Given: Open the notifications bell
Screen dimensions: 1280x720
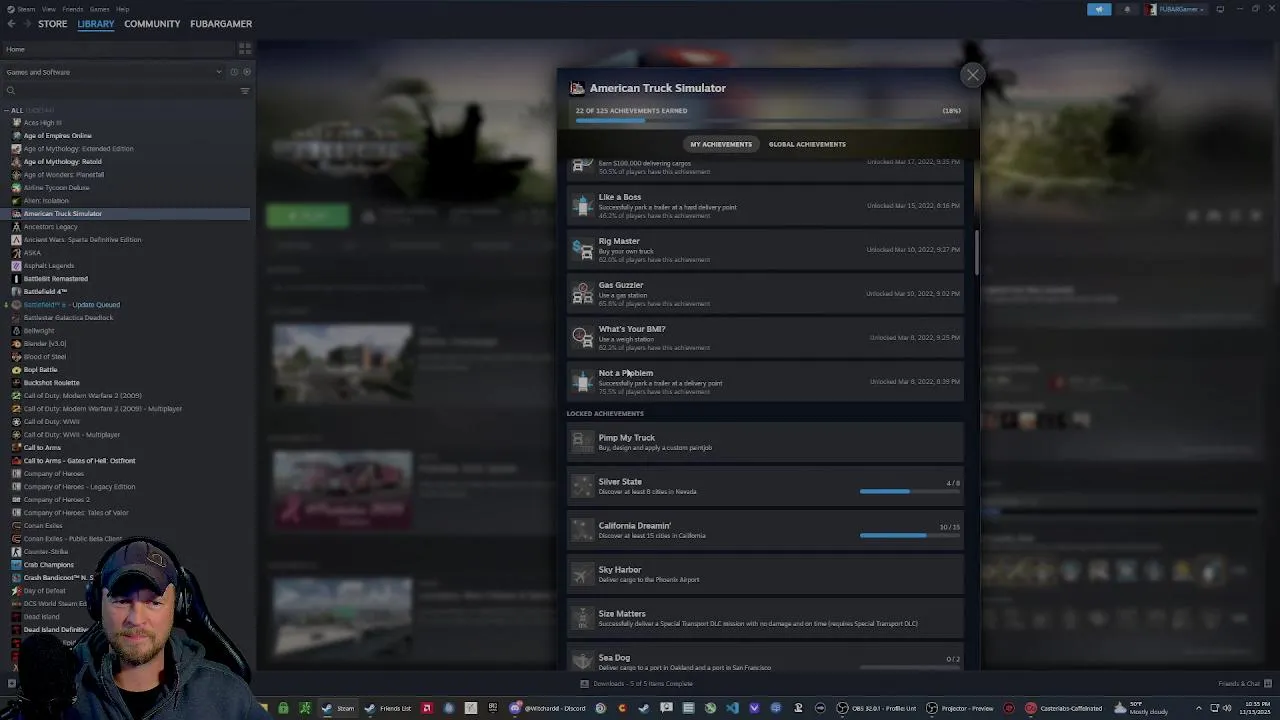Looking at the screenshot, I should tap(1128, 9).
